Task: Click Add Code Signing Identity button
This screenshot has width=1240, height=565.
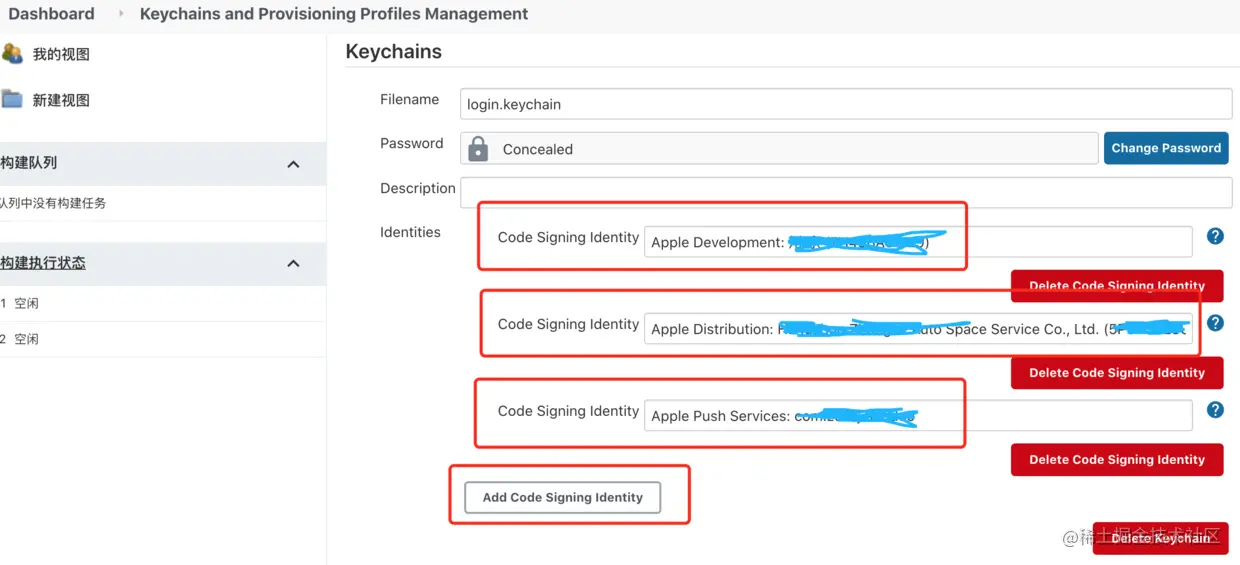Action: (562, 497)
